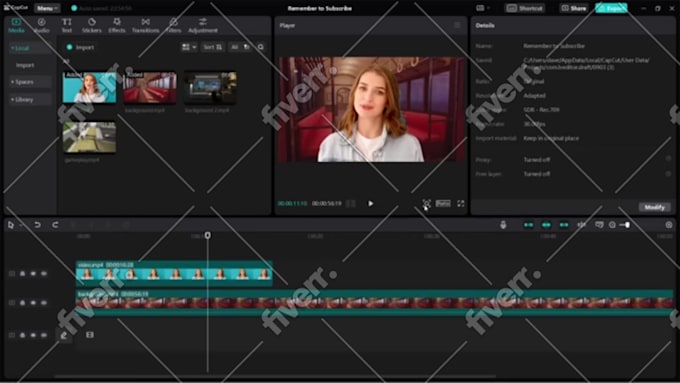Click the cover edit pencil icon
This screenshot has width=680, height=383.
click(64, 335)
